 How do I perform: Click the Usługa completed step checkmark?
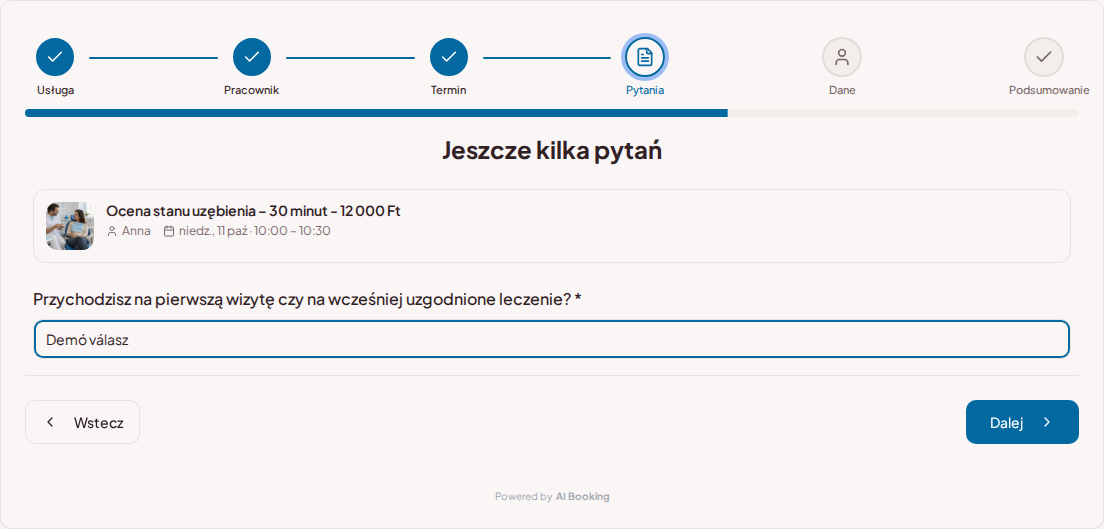[55, 57]
